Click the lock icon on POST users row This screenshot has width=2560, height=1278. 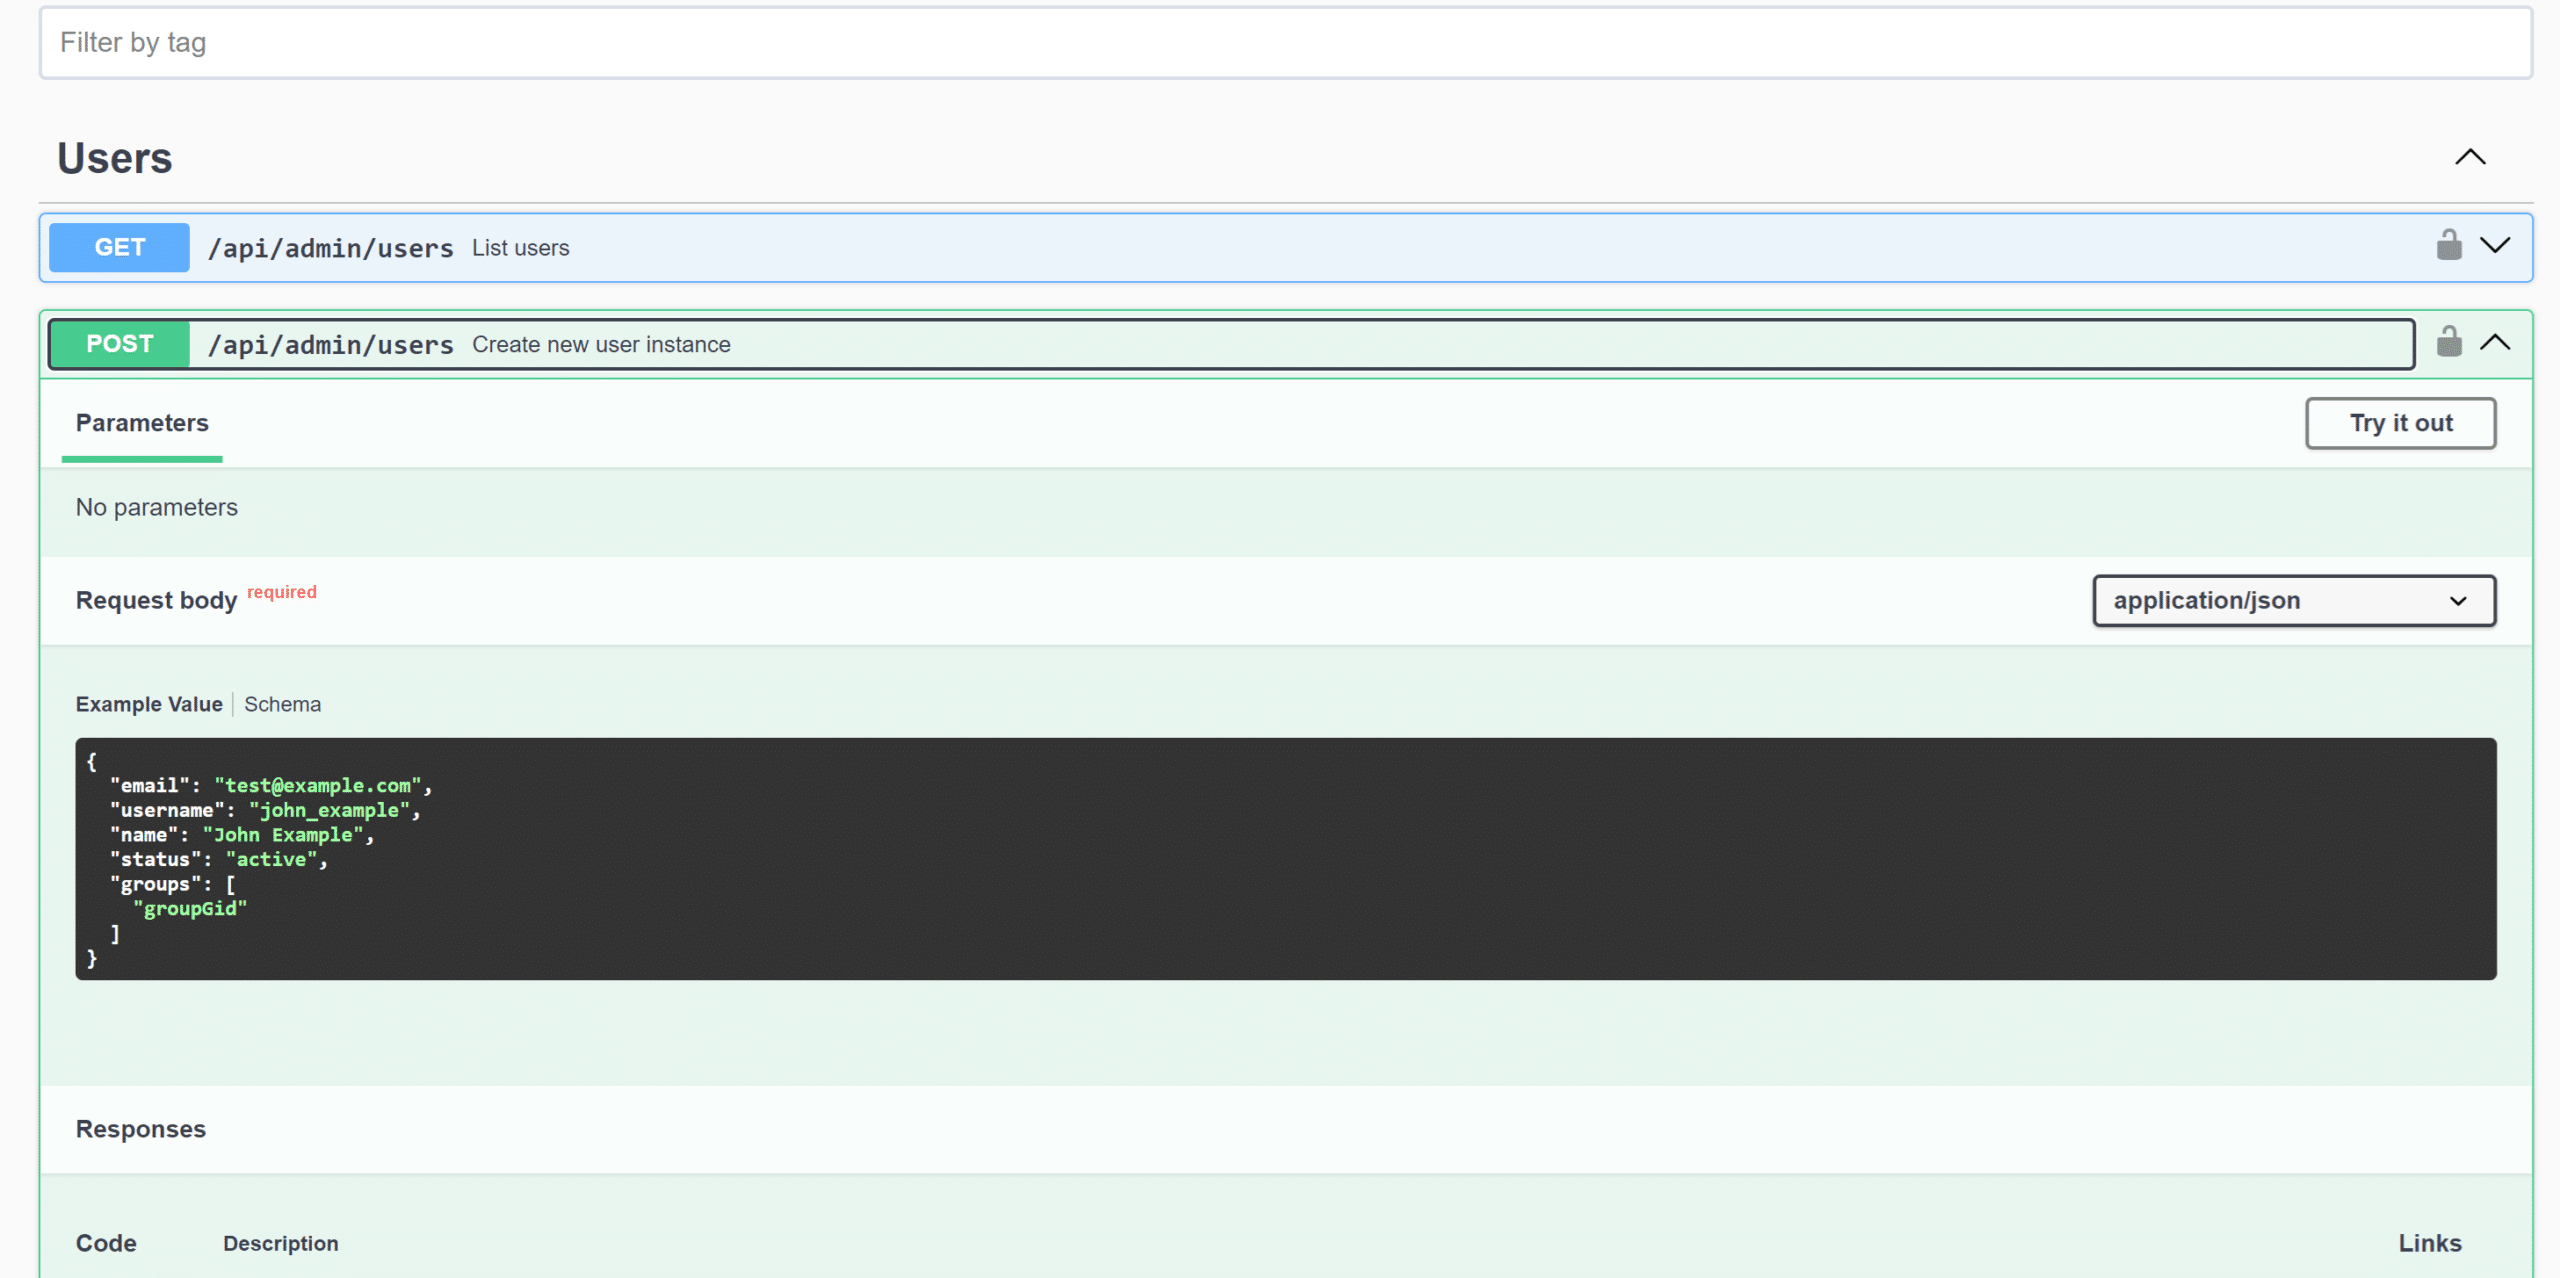2448,342
